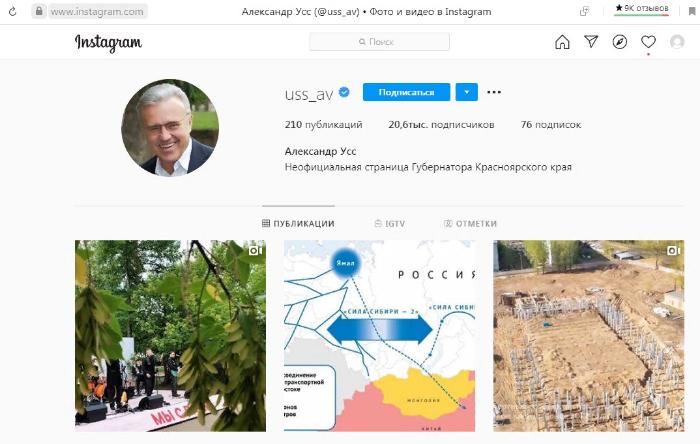Click the Подписаться follow button

pos(406,92)
